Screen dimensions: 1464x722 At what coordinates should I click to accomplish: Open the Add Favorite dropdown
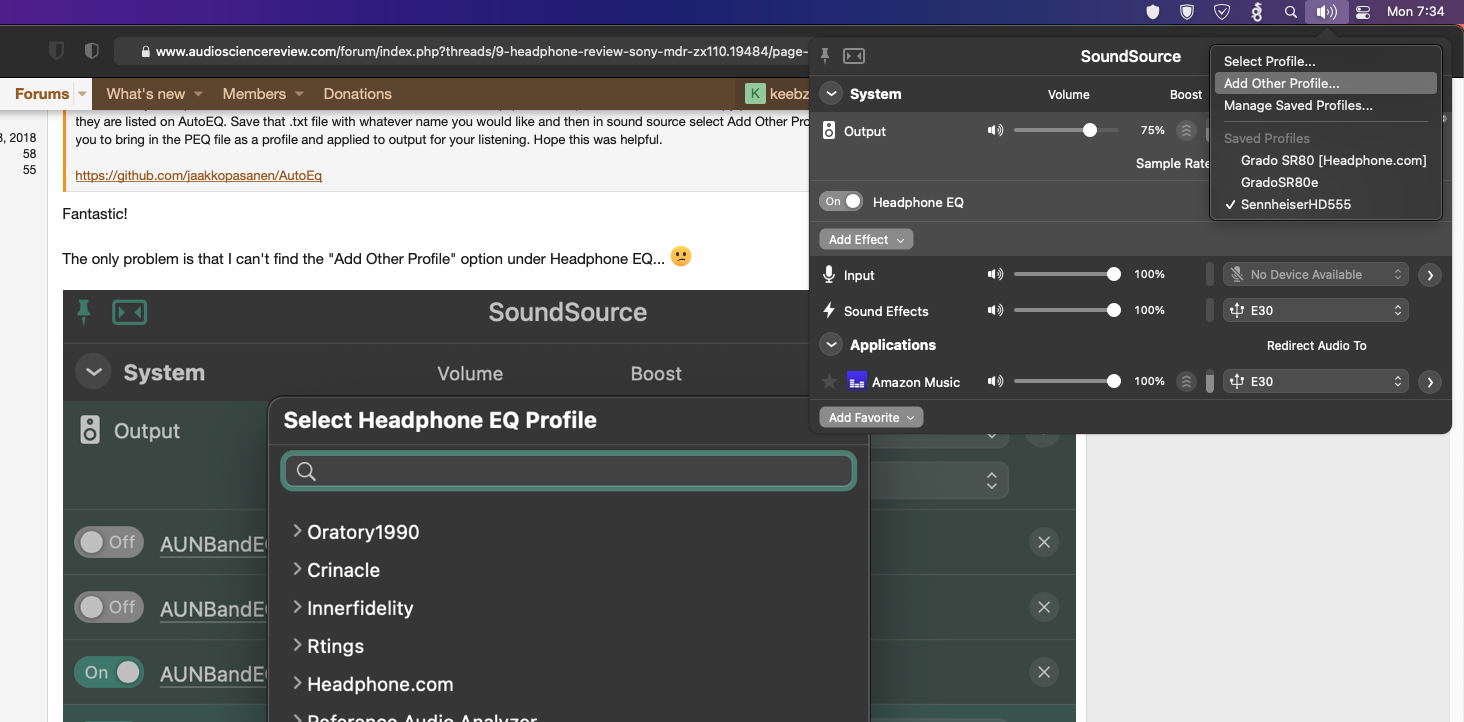point(871,418)
